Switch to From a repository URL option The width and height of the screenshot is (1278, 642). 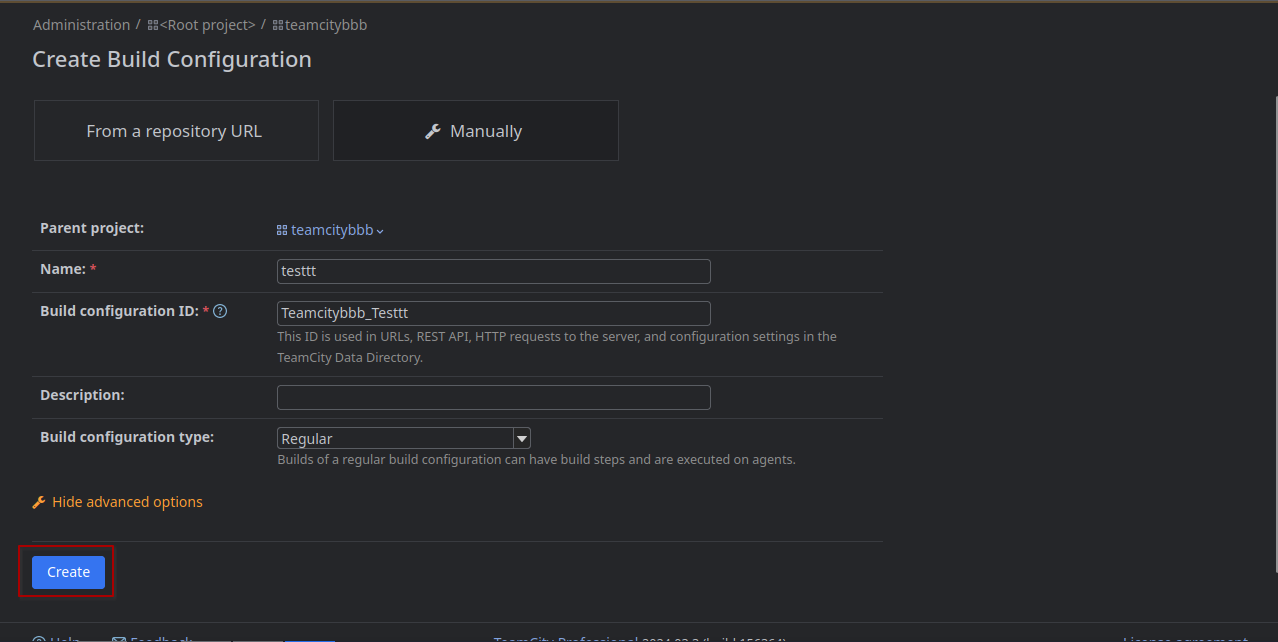click(x=175, y=130)
